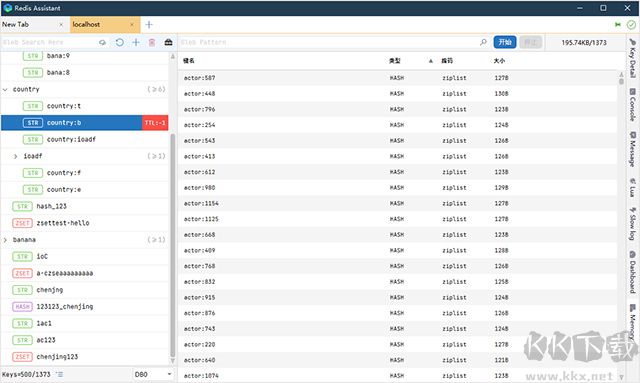Image resolution: width=640 pixels, height=383 pixels.
Task: Select the ioC key
Action: tap(84, 257)
